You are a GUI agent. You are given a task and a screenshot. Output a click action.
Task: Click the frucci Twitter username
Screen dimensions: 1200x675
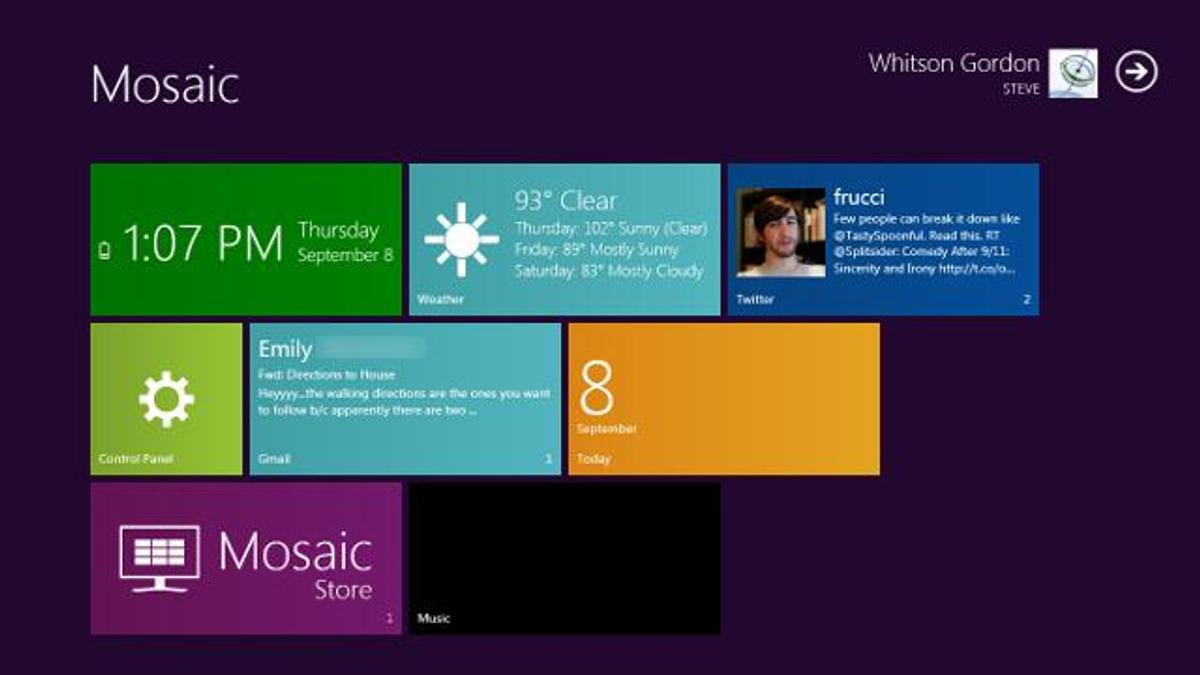tap(859, 197)
